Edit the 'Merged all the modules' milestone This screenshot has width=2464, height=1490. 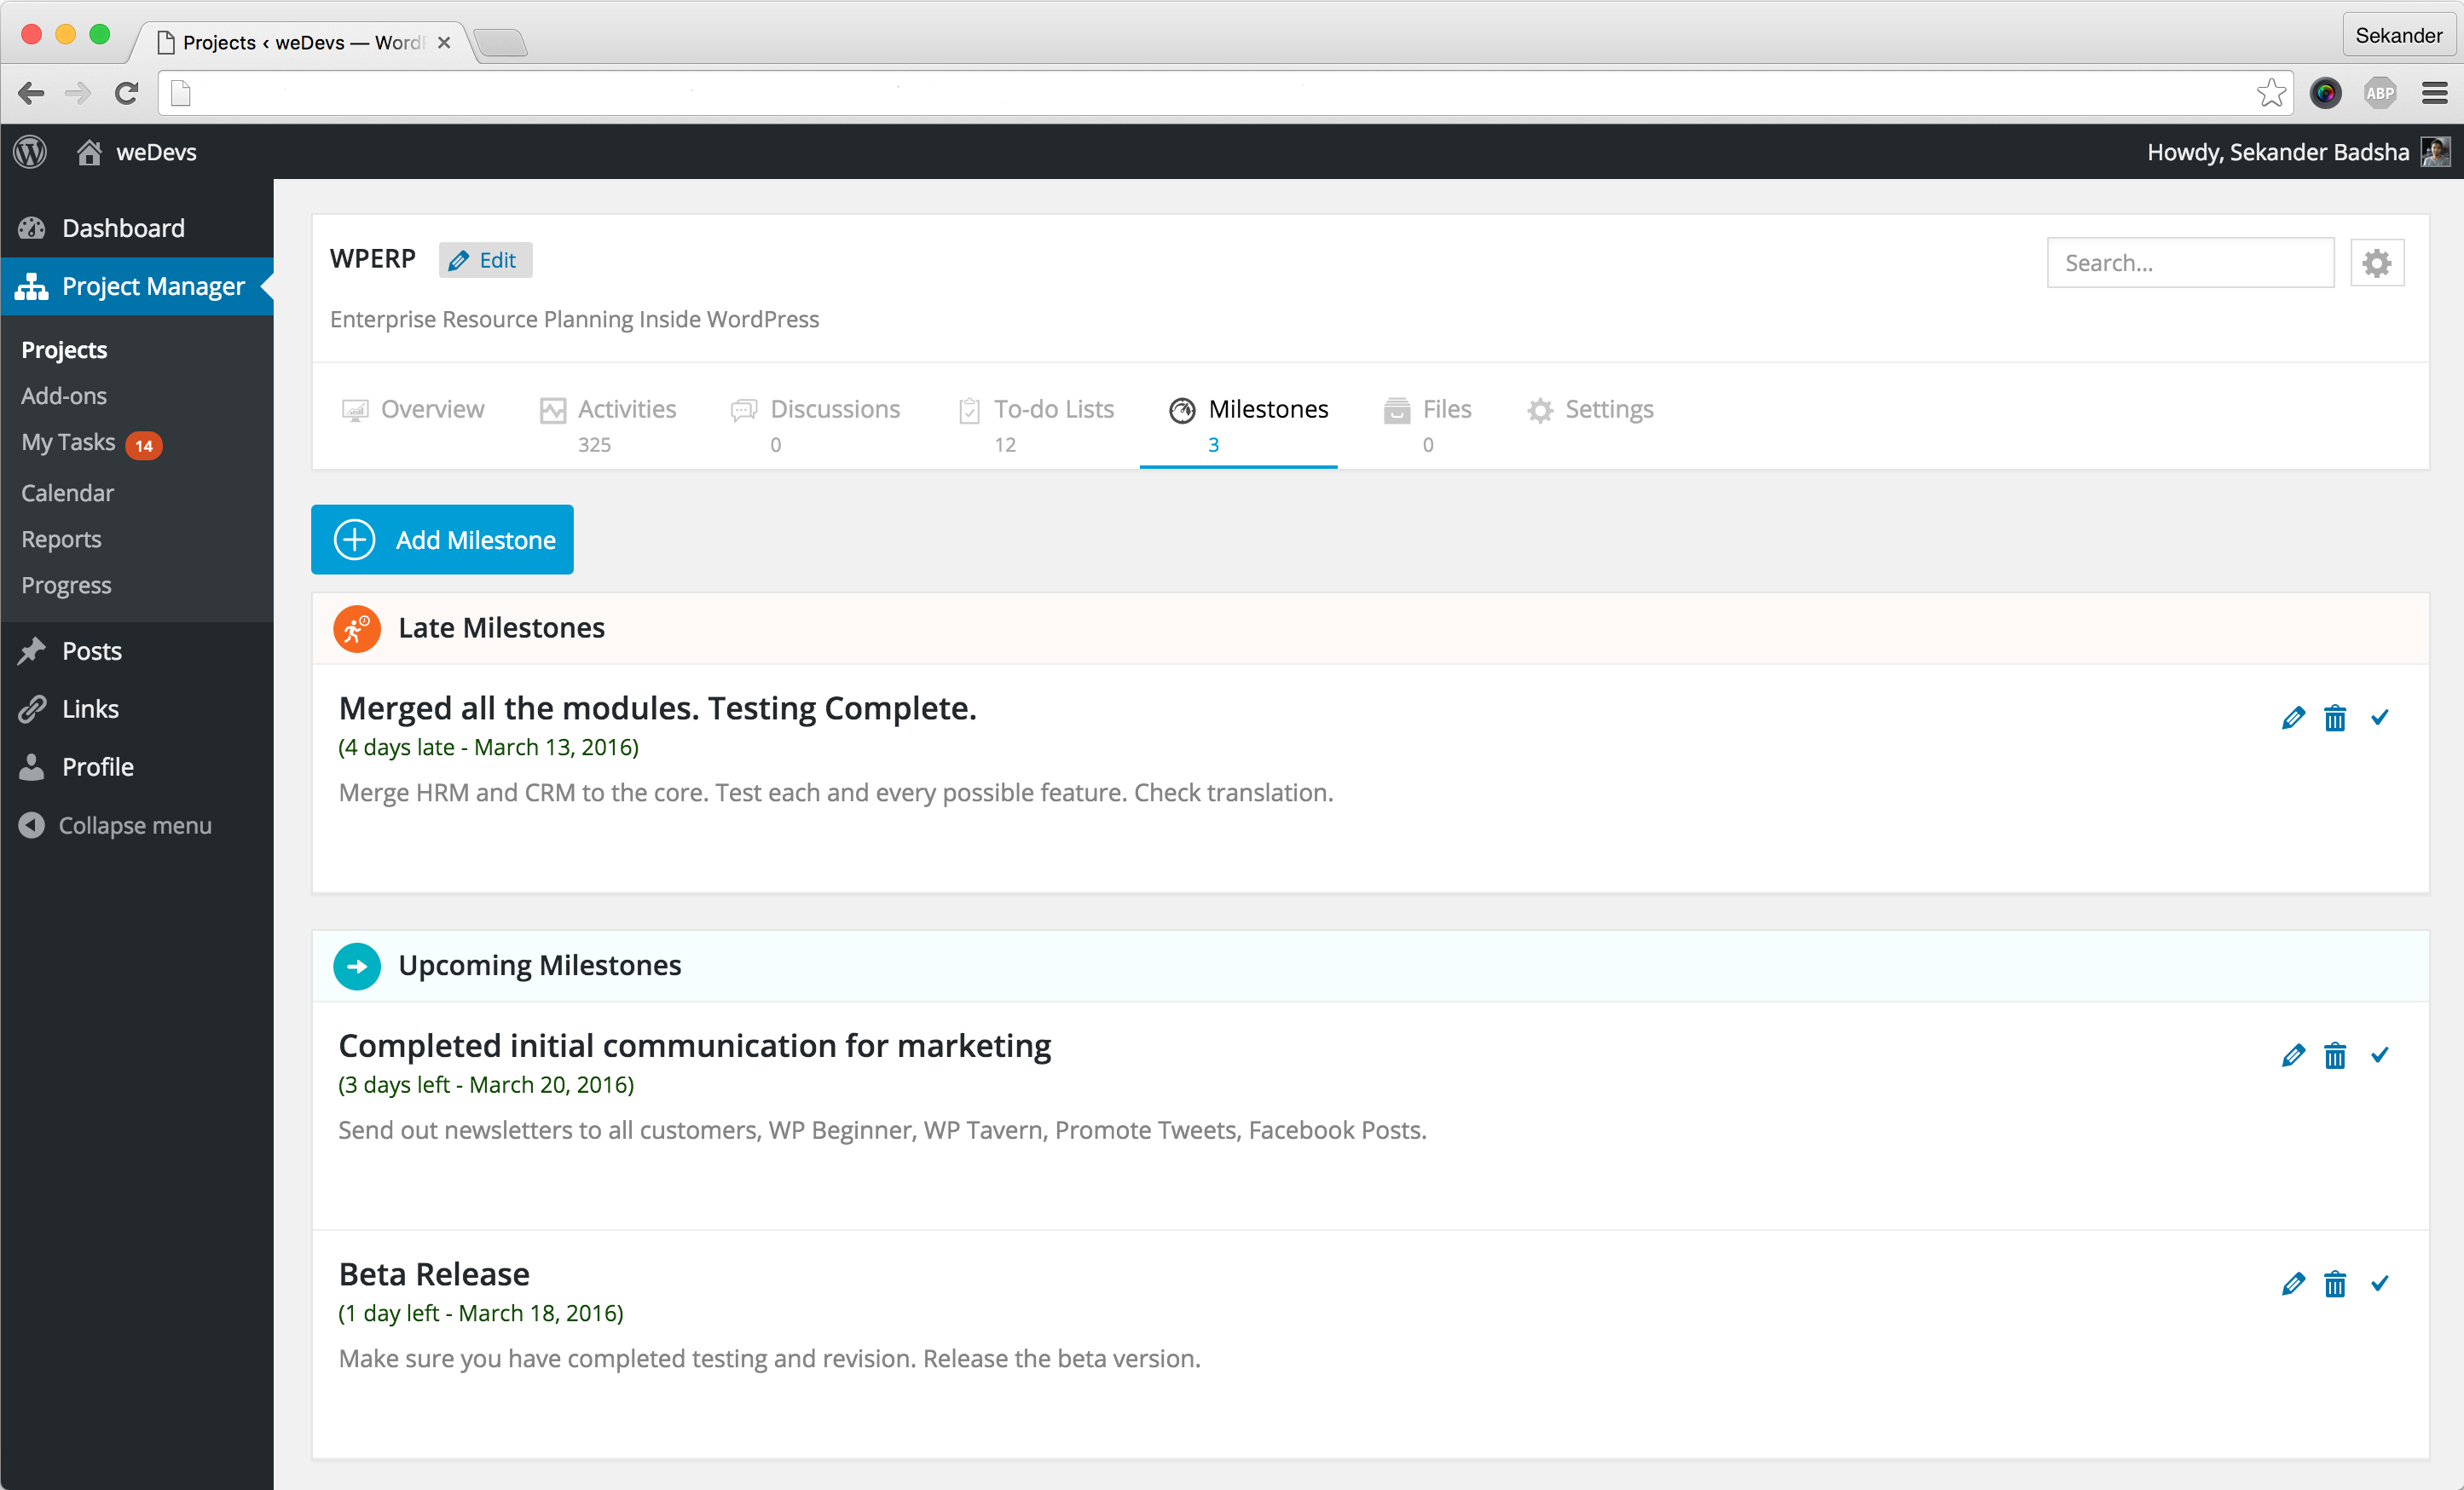2293,718
